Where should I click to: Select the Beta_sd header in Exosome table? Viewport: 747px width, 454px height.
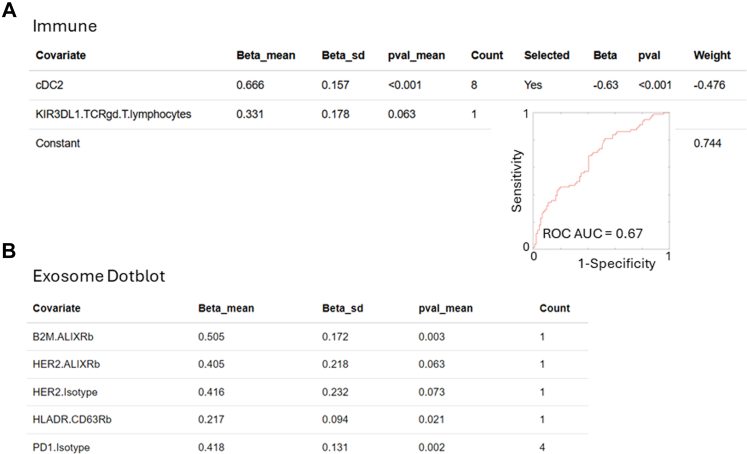coord(343,308)
